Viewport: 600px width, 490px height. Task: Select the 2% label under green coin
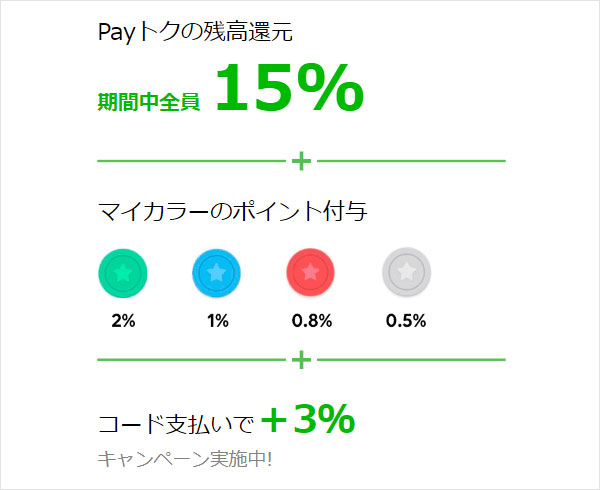[123, 321]
